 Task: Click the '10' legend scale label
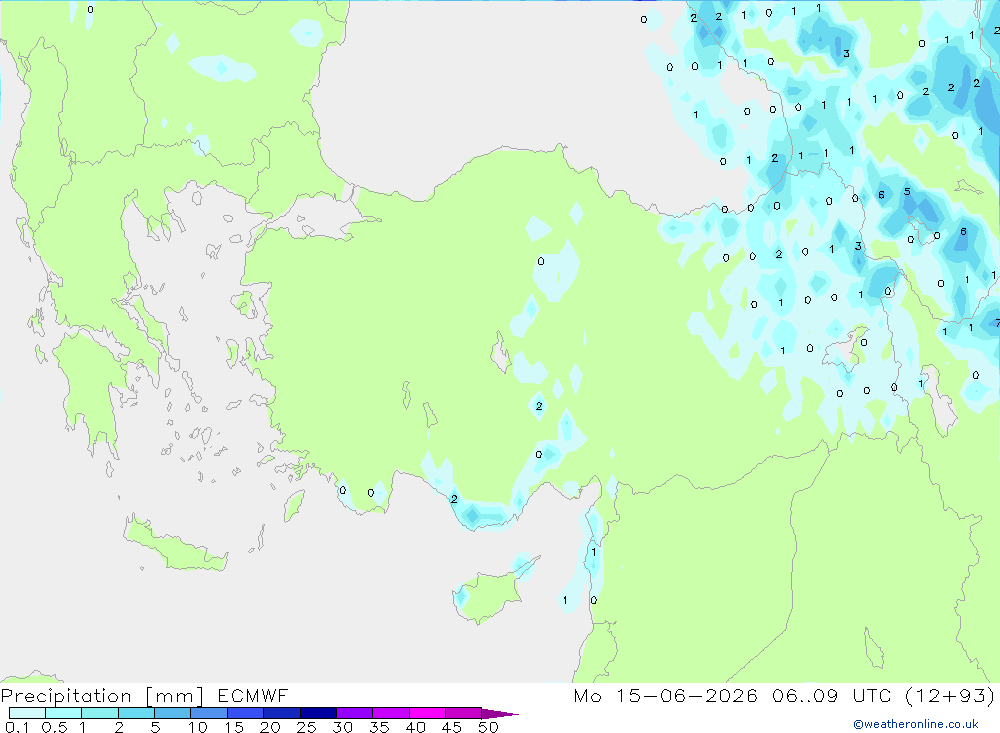[197, 727]
